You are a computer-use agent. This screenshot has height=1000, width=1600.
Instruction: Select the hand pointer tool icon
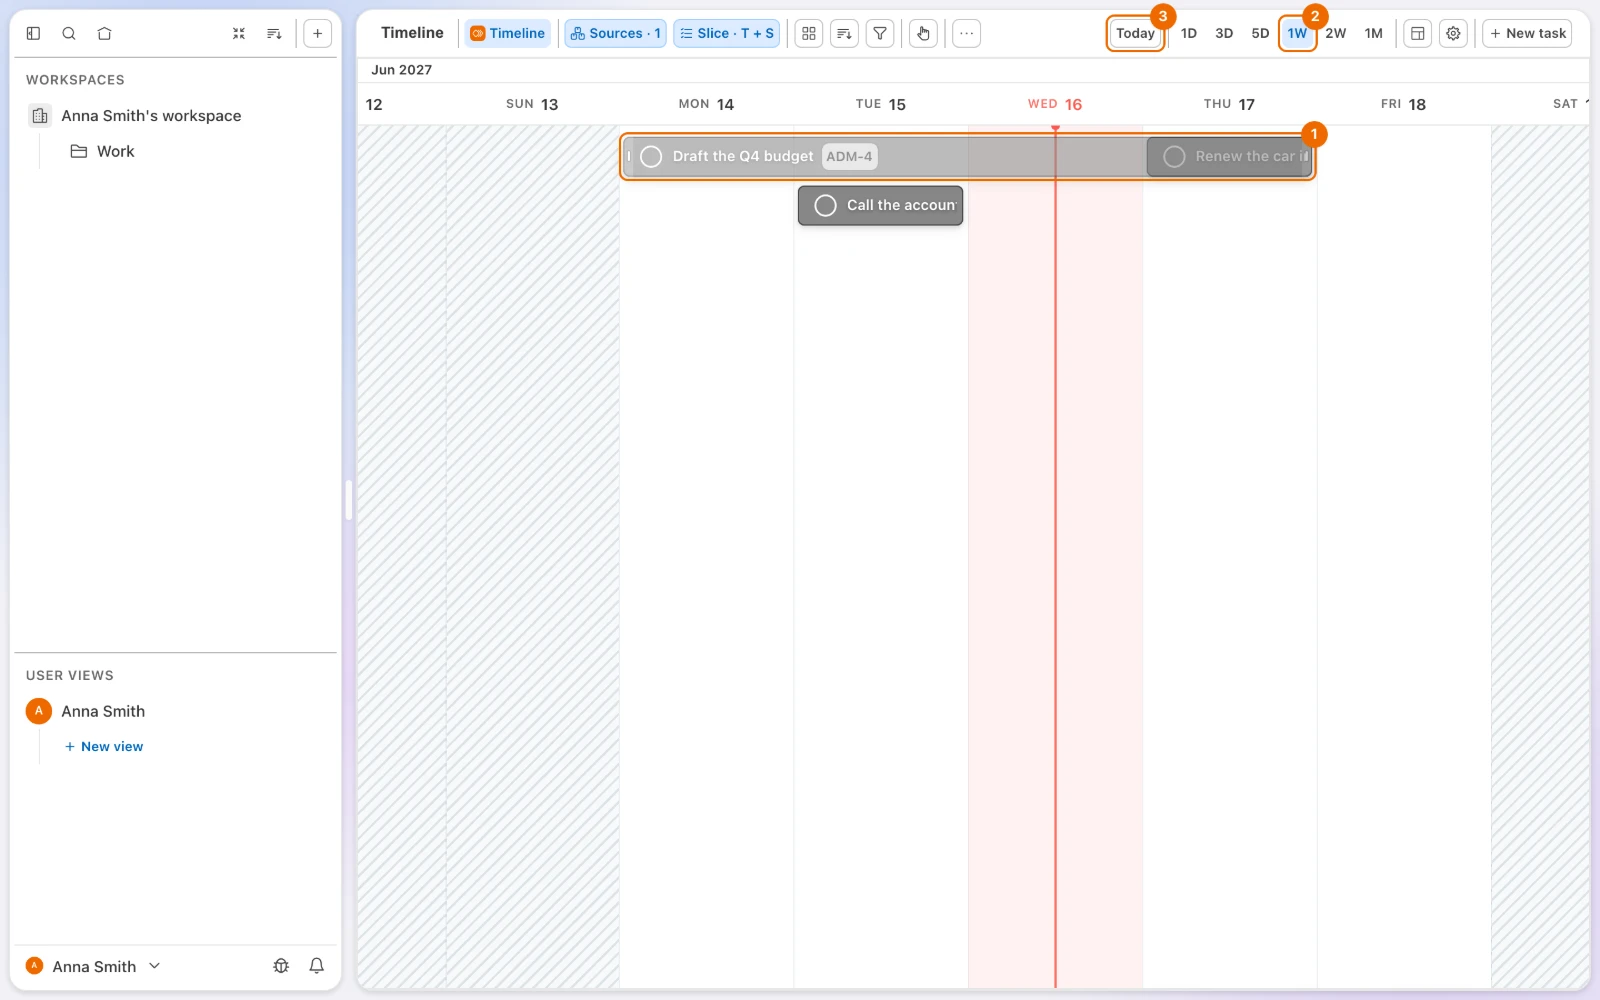coord(923,33)
